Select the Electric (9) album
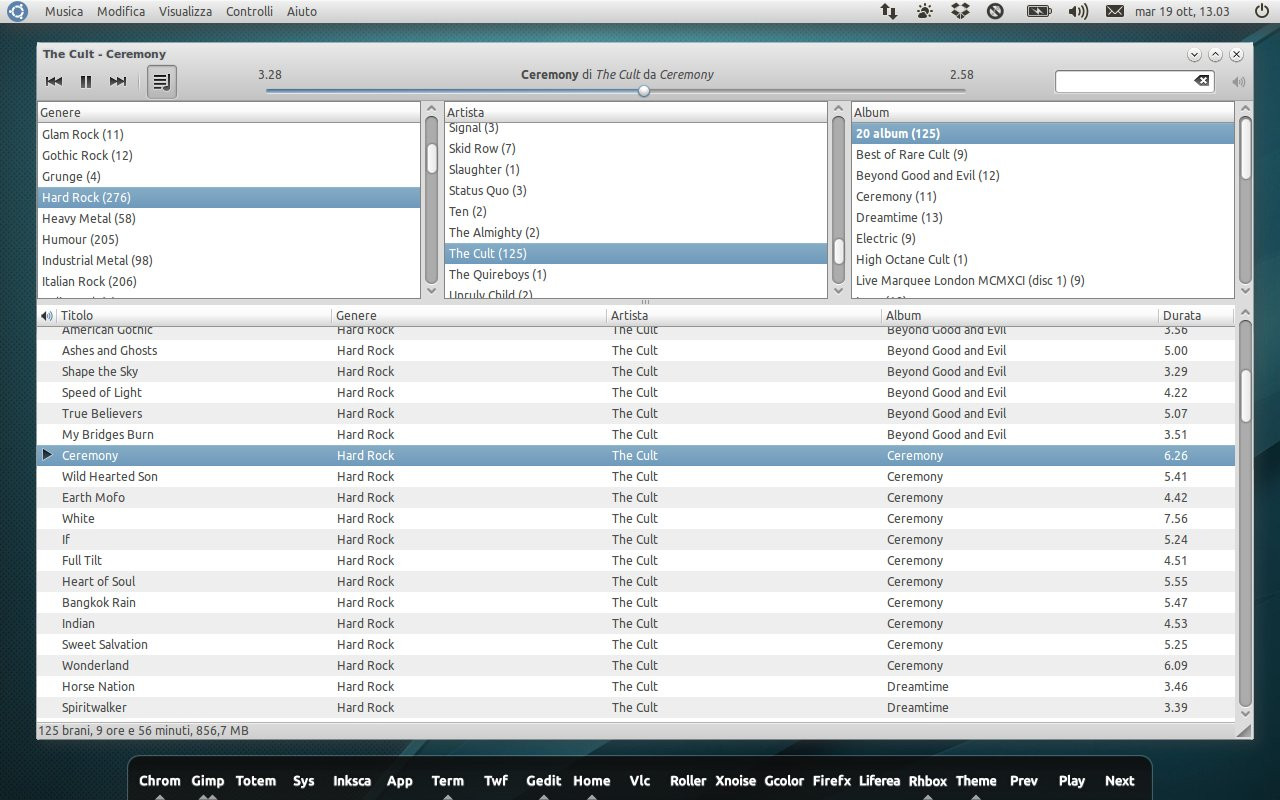This screenshot has height=800, width=1280. tap(1043, 238)
